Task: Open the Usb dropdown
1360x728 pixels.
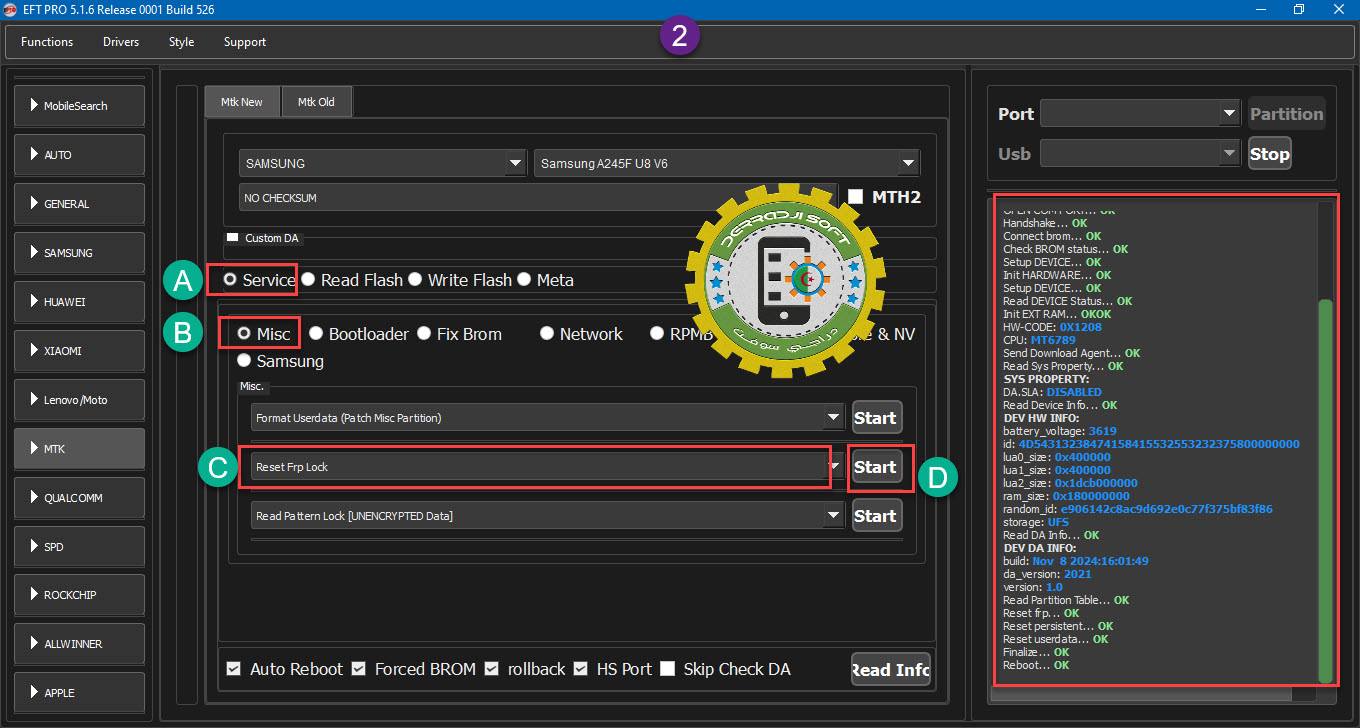Action: 1140,154
